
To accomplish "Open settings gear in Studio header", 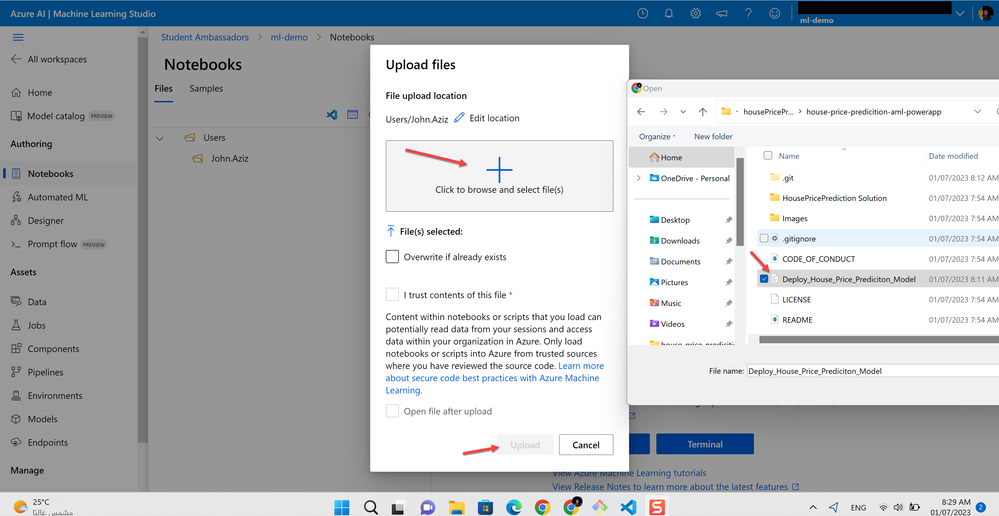I will click(x=696, y=13).
